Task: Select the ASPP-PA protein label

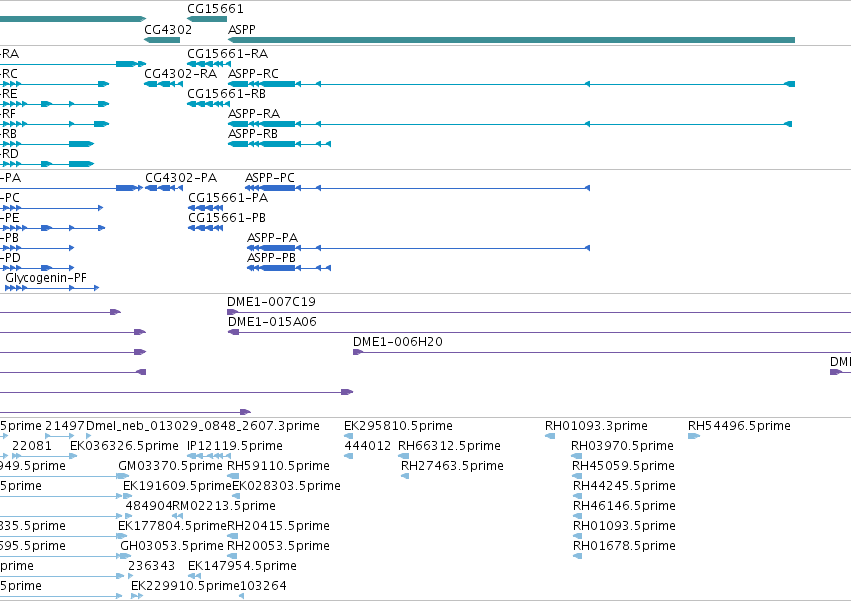Action: pos(272,238)
